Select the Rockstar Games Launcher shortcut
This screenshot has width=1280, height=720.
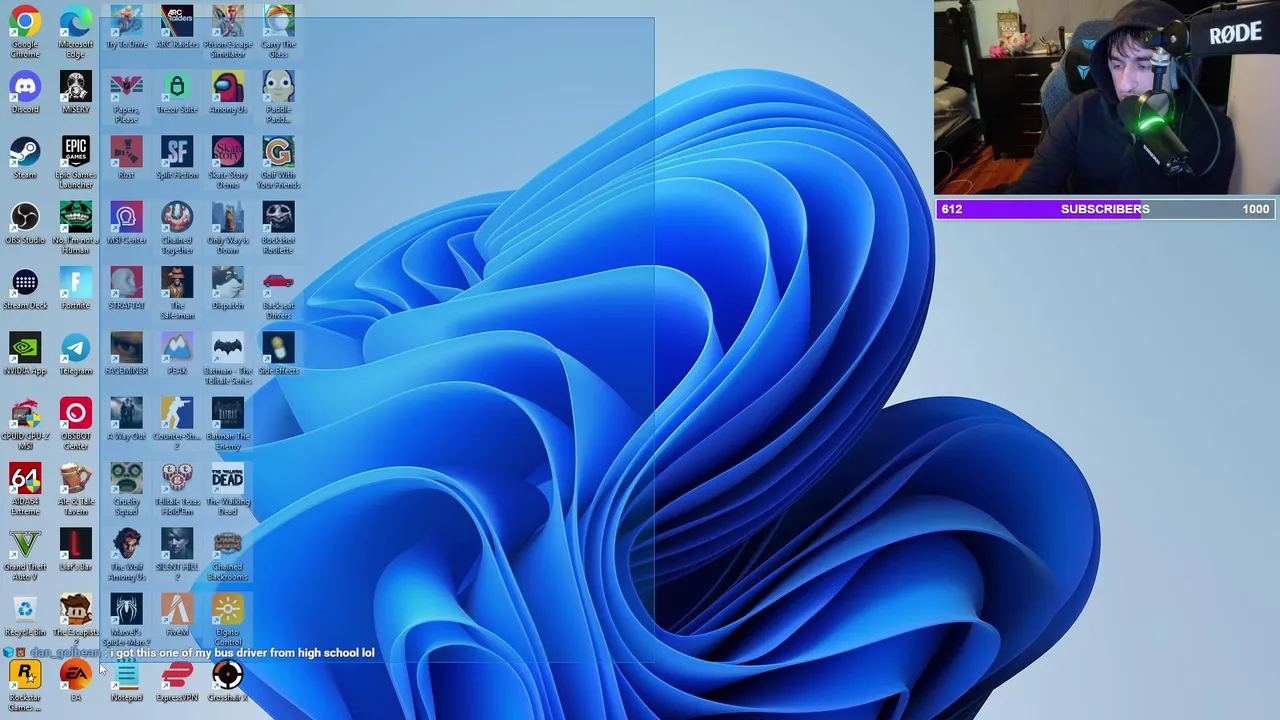click(25, 686)
